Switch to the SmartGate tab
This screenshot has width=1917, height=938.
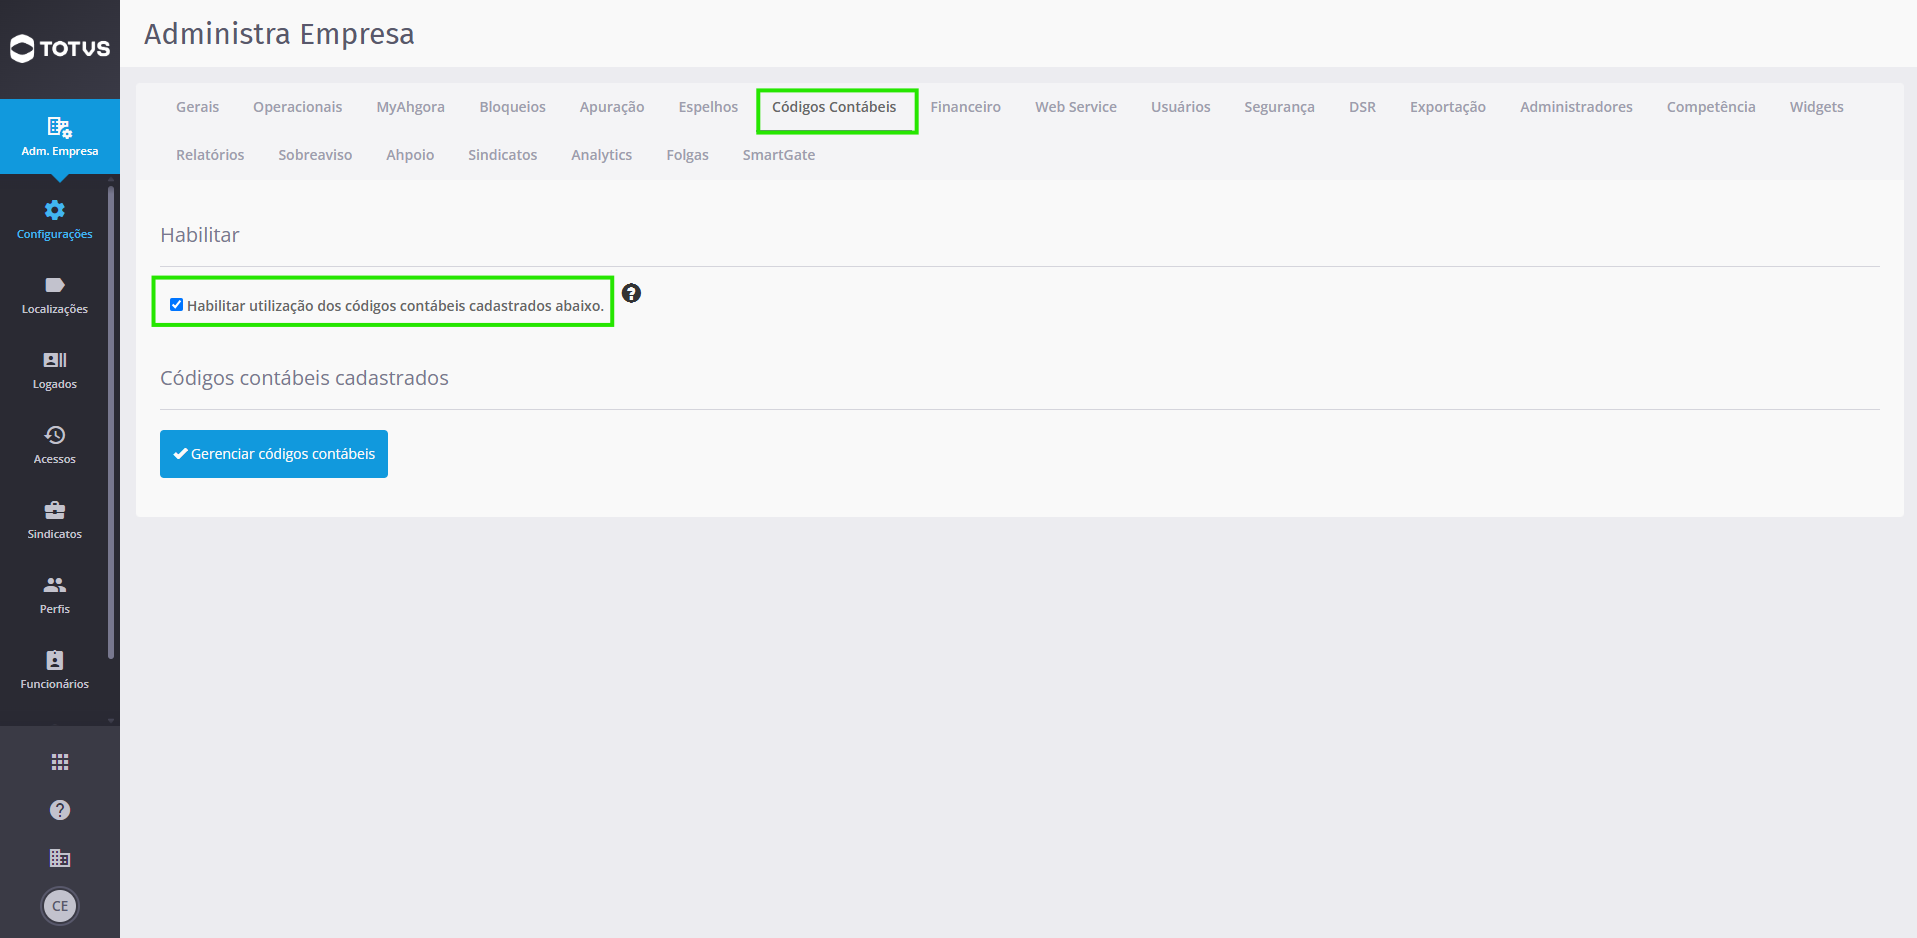pos(779,155)
